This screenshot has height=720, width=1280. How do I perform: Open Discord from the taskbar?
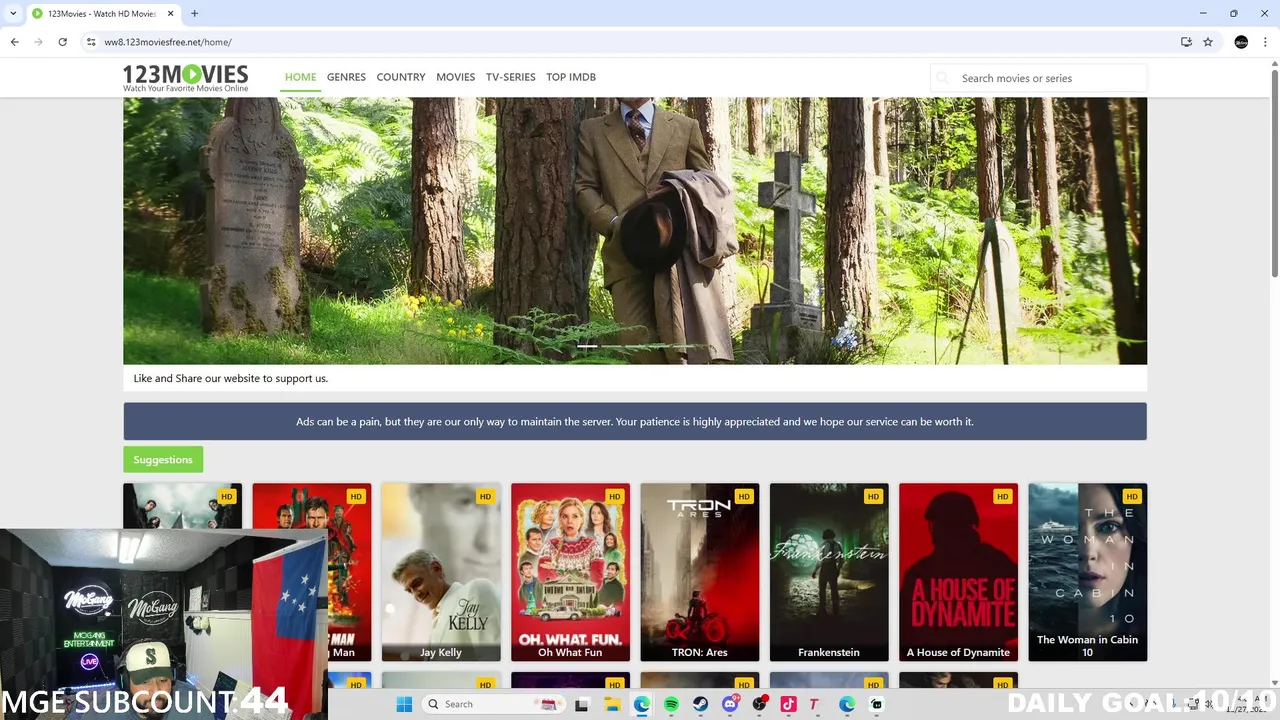coord(730,704)
